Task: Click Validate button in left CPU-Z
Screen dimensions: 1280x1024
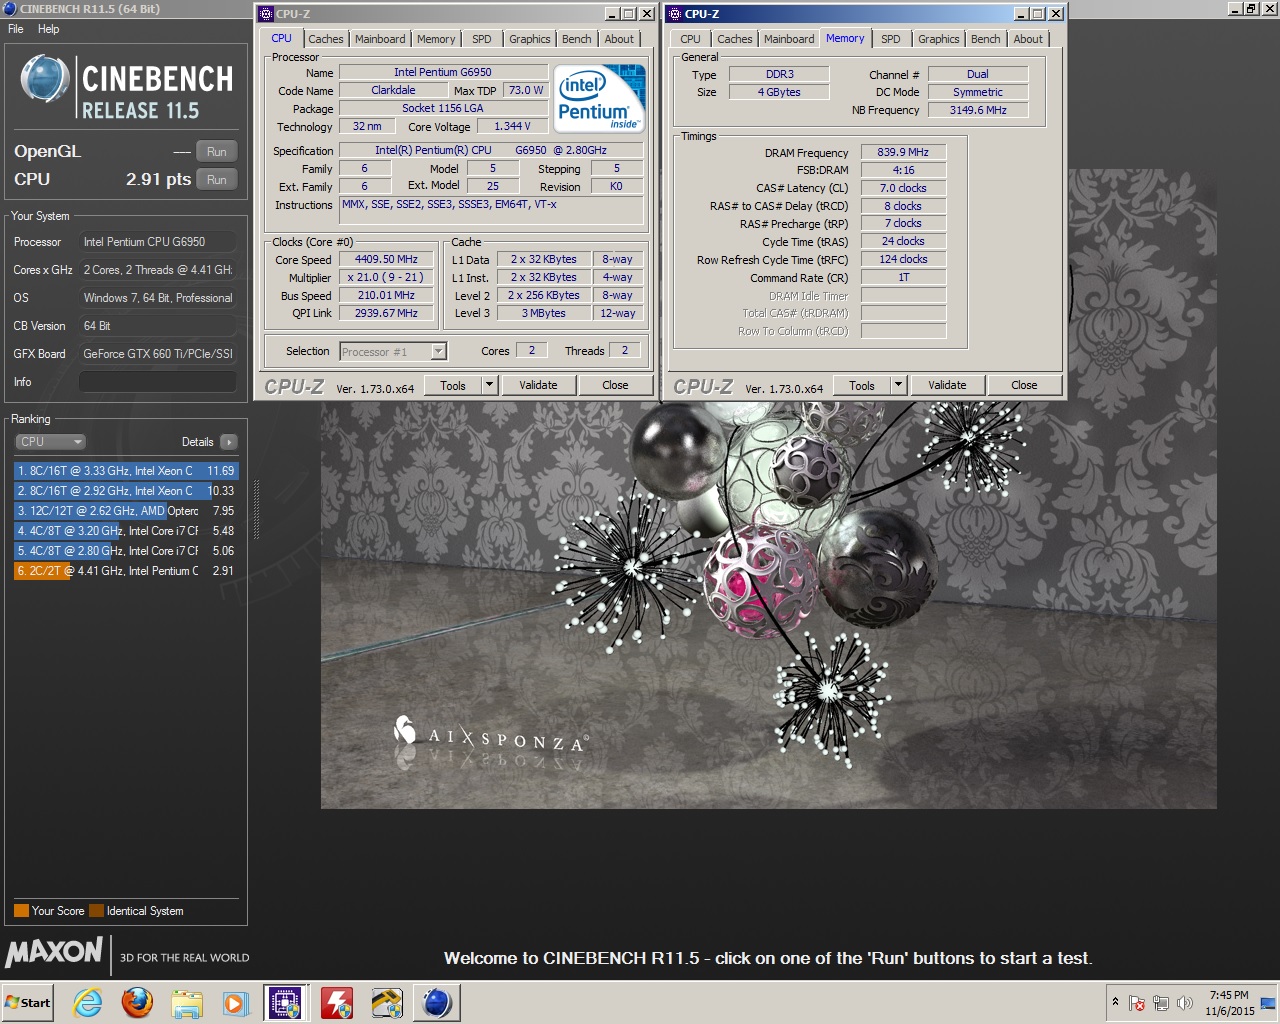Action: pyautogui.click(x=538, y=385)
